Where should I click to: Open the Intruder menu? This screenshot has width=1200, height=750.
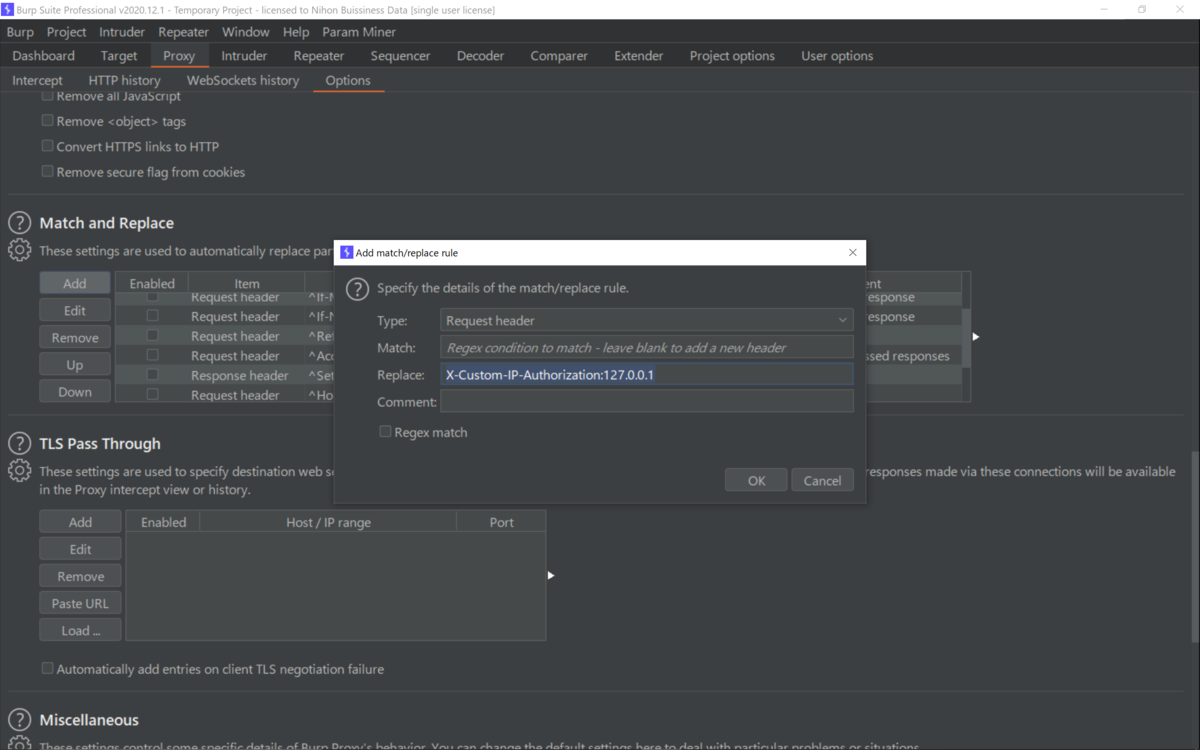[122, 32]
